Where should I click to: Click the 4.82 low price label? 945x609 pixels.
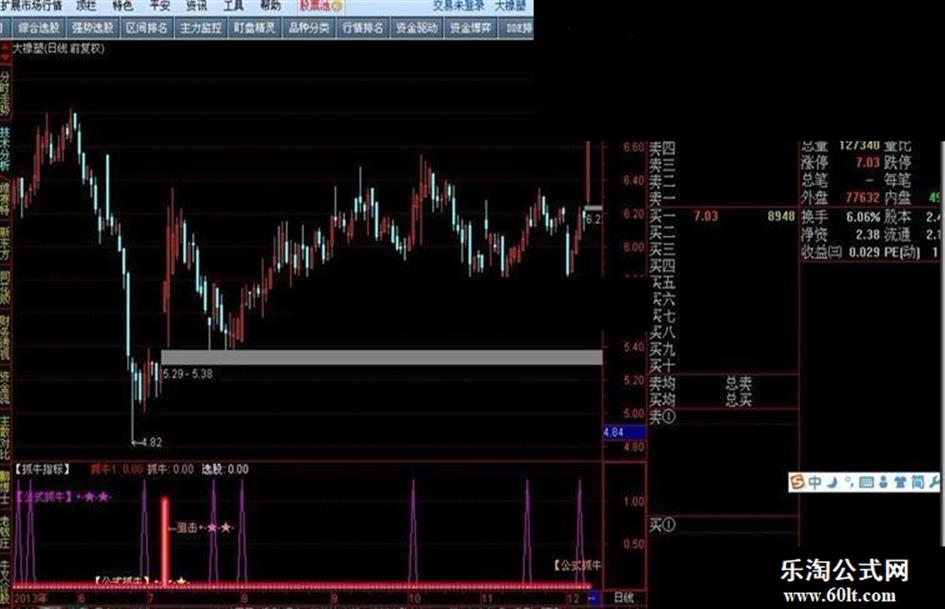coord(151,442)
